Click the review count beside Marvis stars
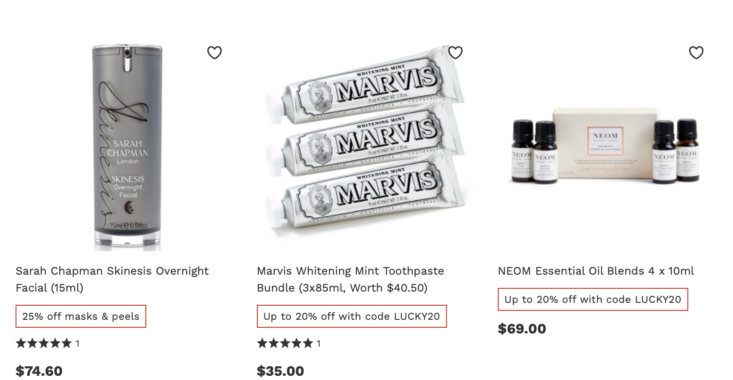Viewport: 733px width, 380px height. 319,344
